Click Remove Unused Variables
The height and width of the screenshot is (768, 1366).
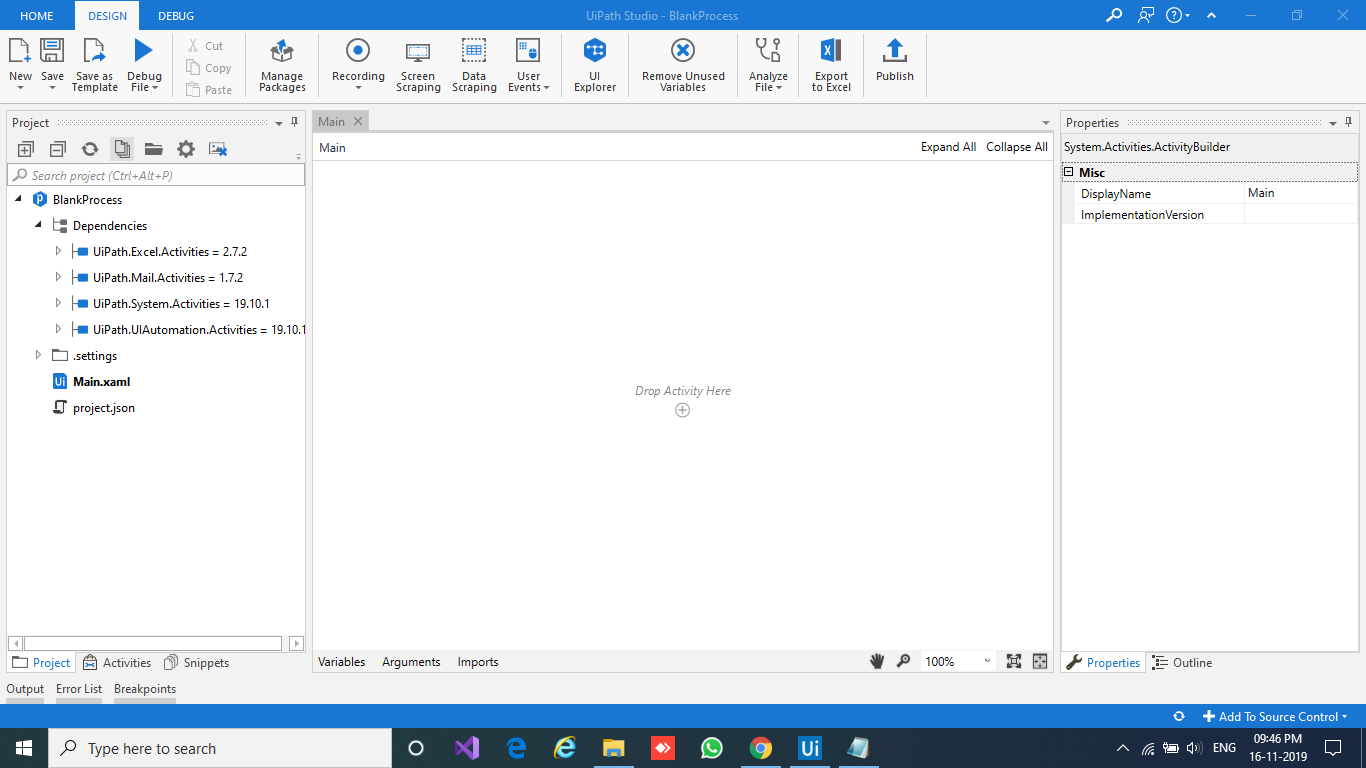(683, 64)
